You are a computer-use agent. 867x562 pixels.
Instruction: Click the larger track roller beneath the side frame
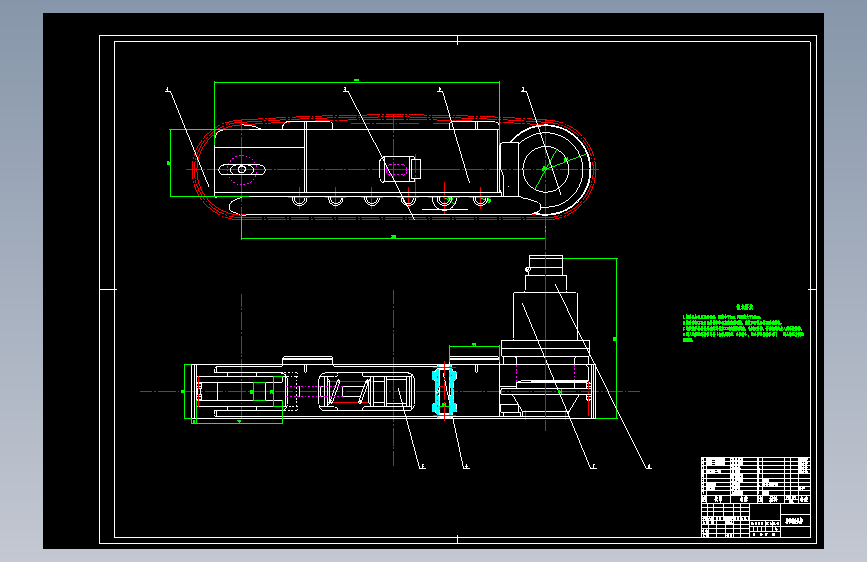point(444,202)
